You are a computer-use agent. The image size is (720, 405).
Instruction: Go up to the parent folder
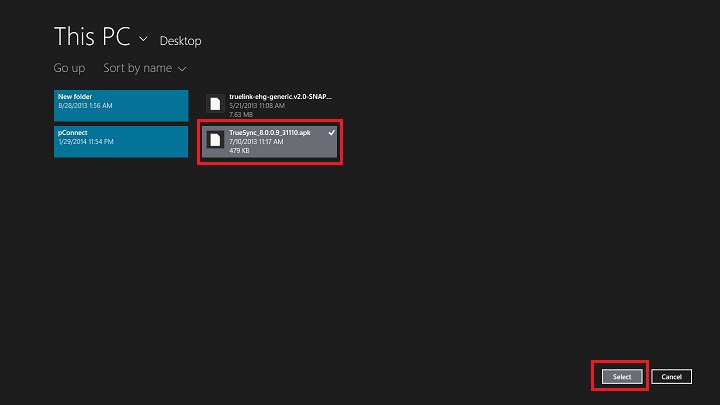pos(69,68)
